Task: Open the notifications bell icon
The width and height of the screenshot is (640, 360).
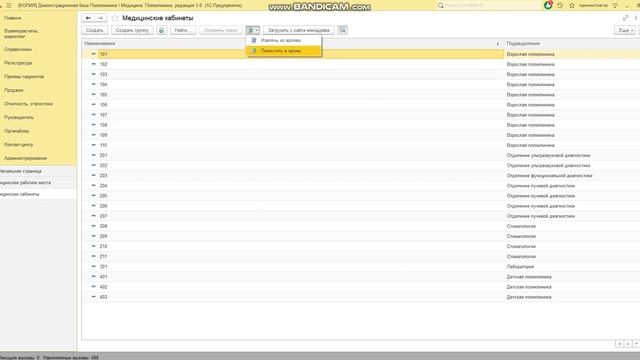Action: [x=548, y=5]
